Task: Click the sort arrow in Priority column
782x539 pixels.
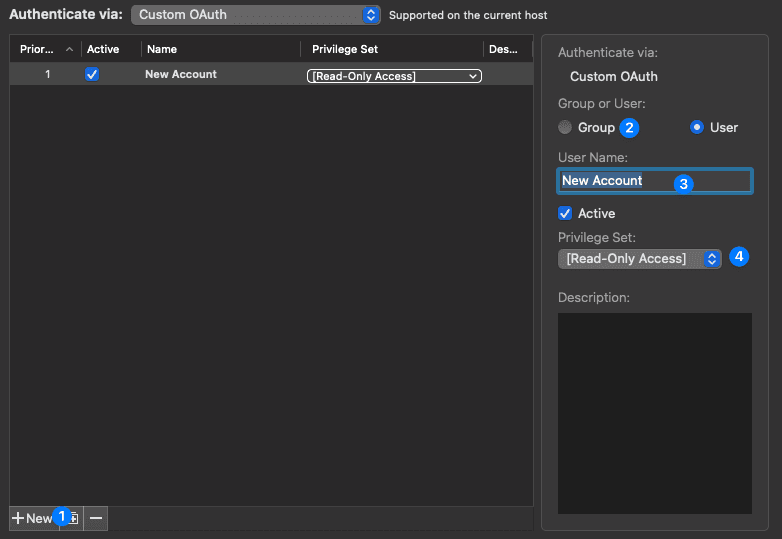Action: [x=69, y=49]
